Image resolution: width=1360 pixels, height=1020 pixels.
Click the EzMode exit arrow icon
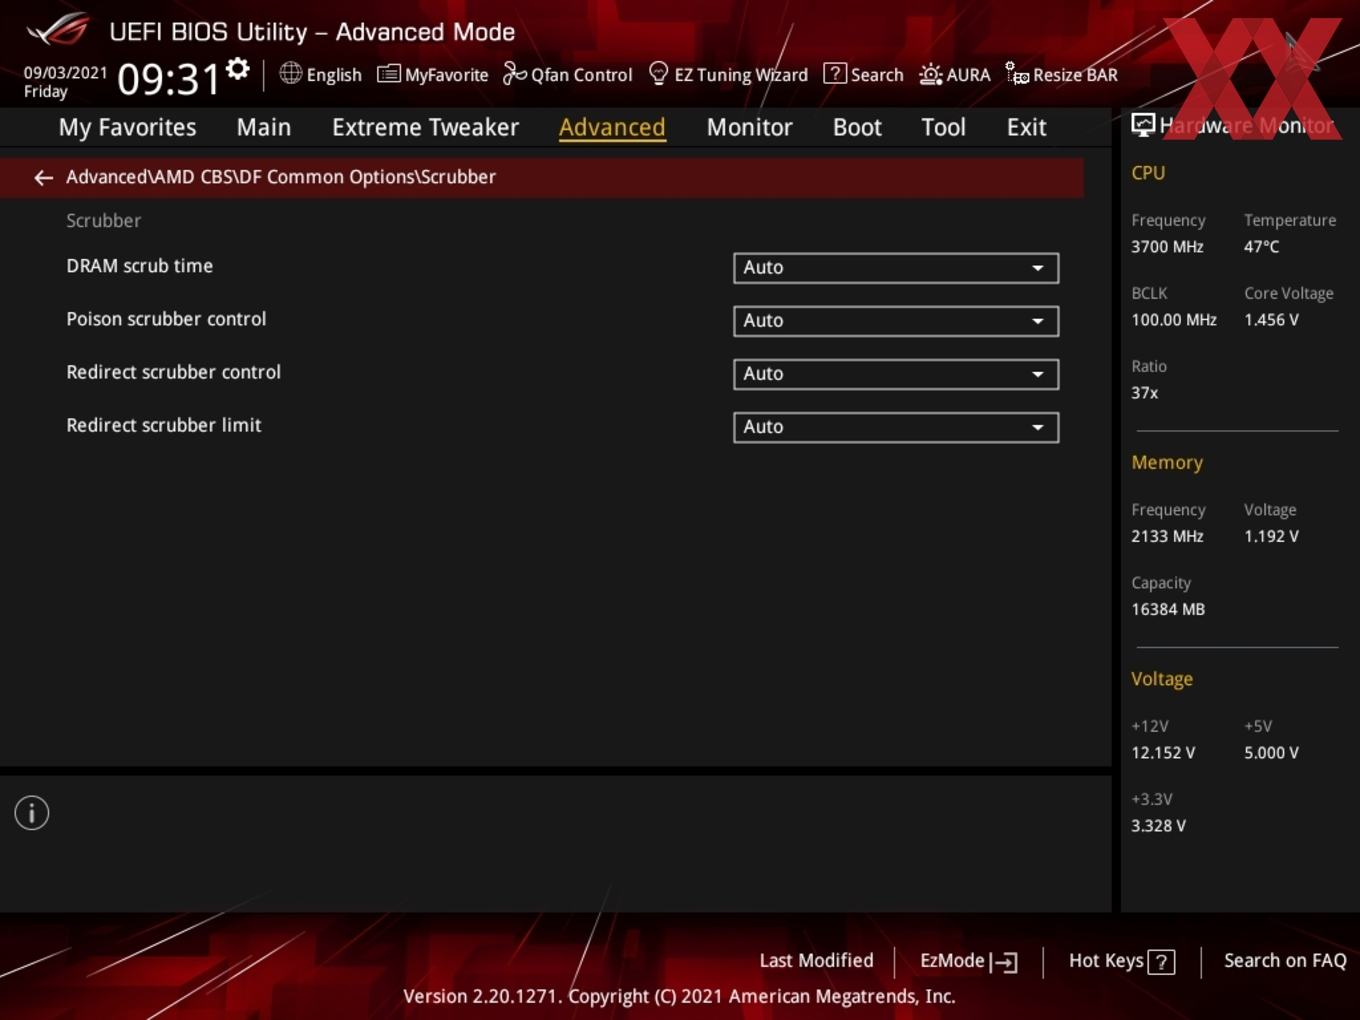(1004, 962)
